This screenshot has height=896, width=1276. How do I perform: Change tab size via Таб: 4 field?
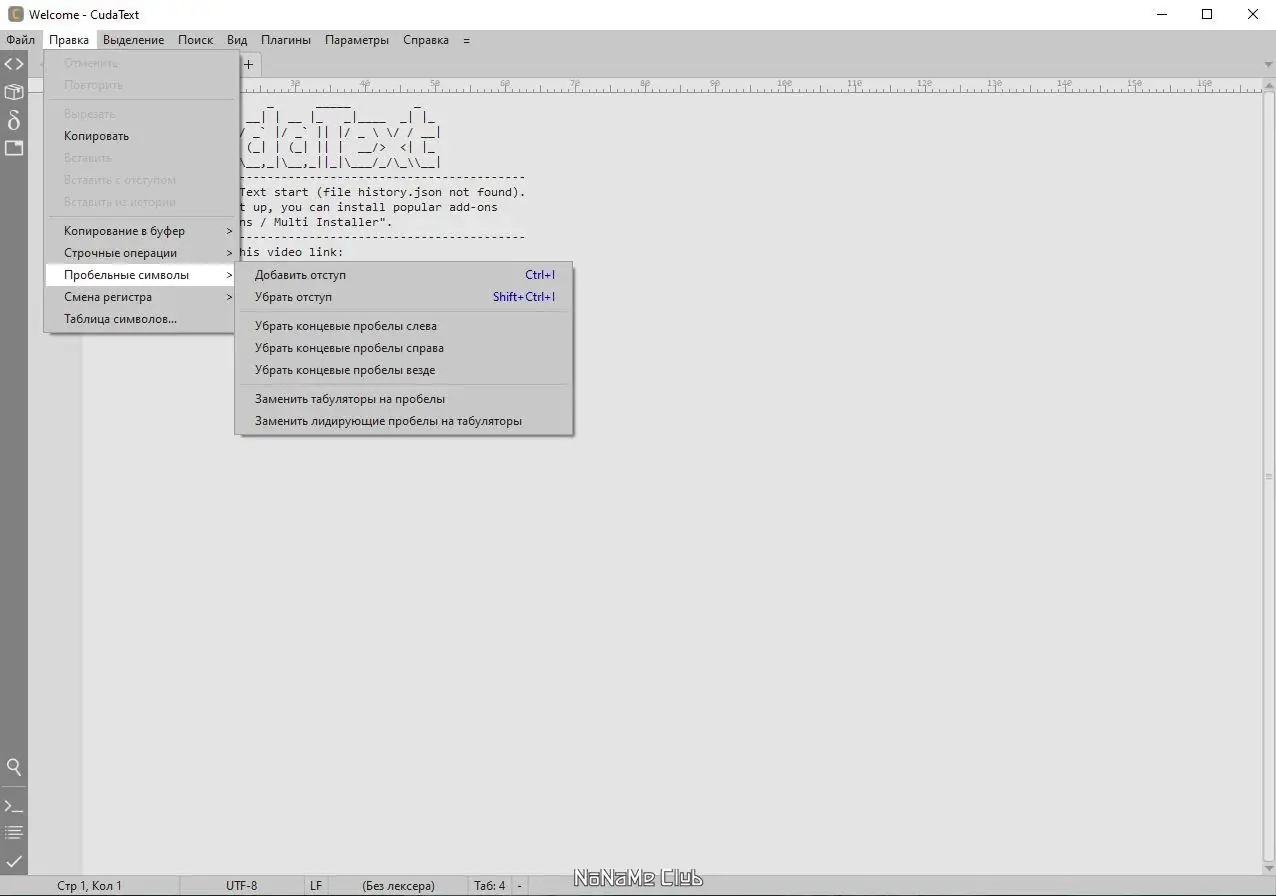click(490, 886)
